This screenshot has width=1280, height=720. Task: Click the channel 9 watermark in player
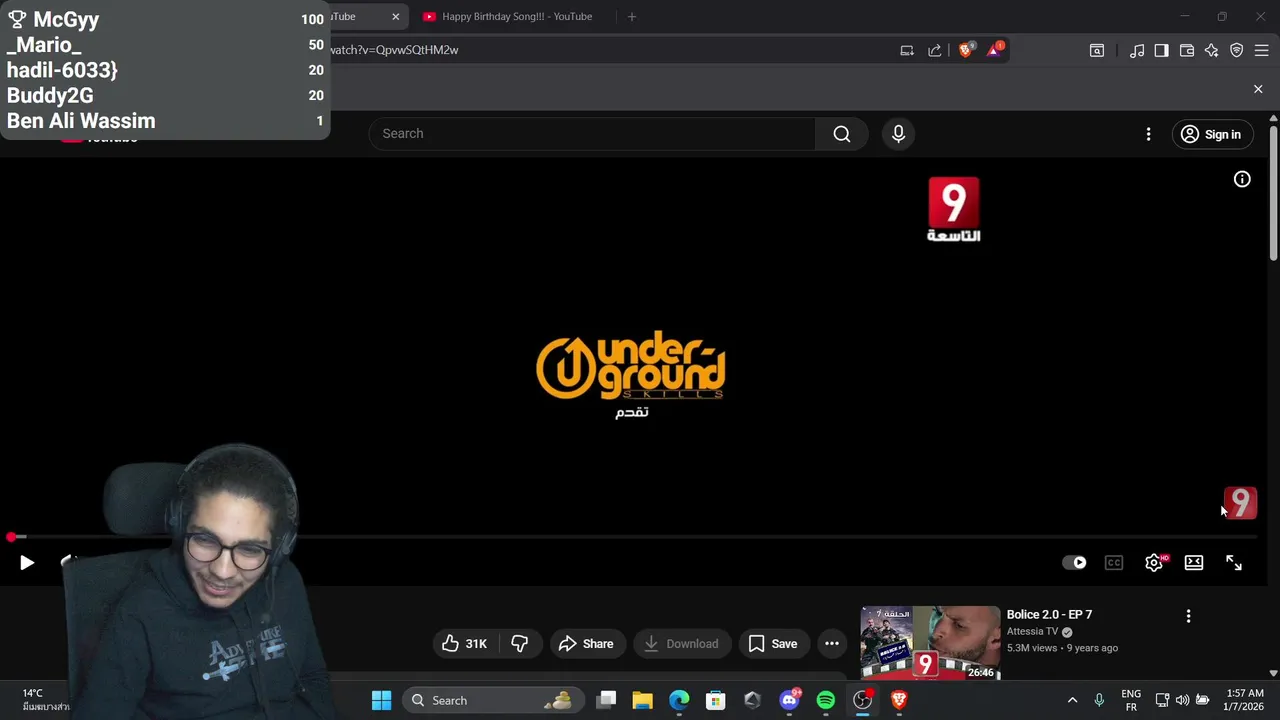[x=1240, y=503]
